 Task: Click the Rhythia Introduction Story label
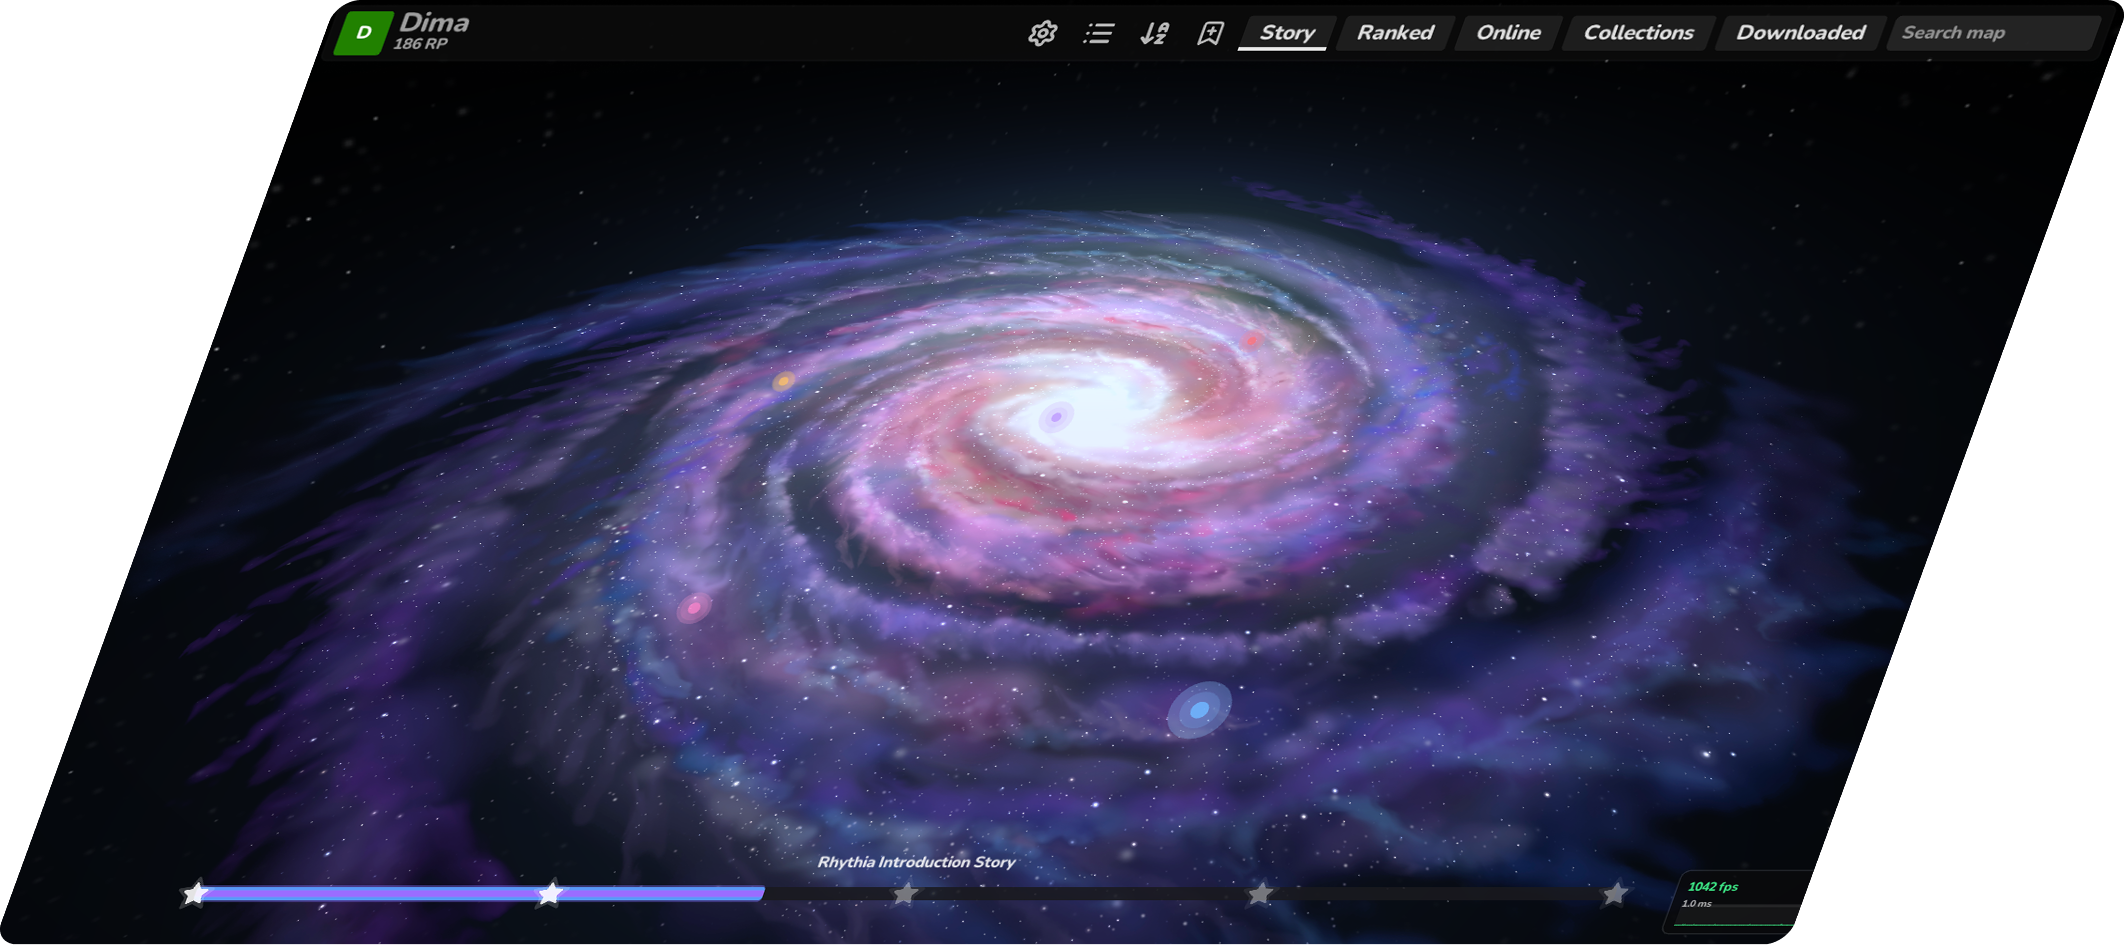pyautogui.click(x=916, y=862)
